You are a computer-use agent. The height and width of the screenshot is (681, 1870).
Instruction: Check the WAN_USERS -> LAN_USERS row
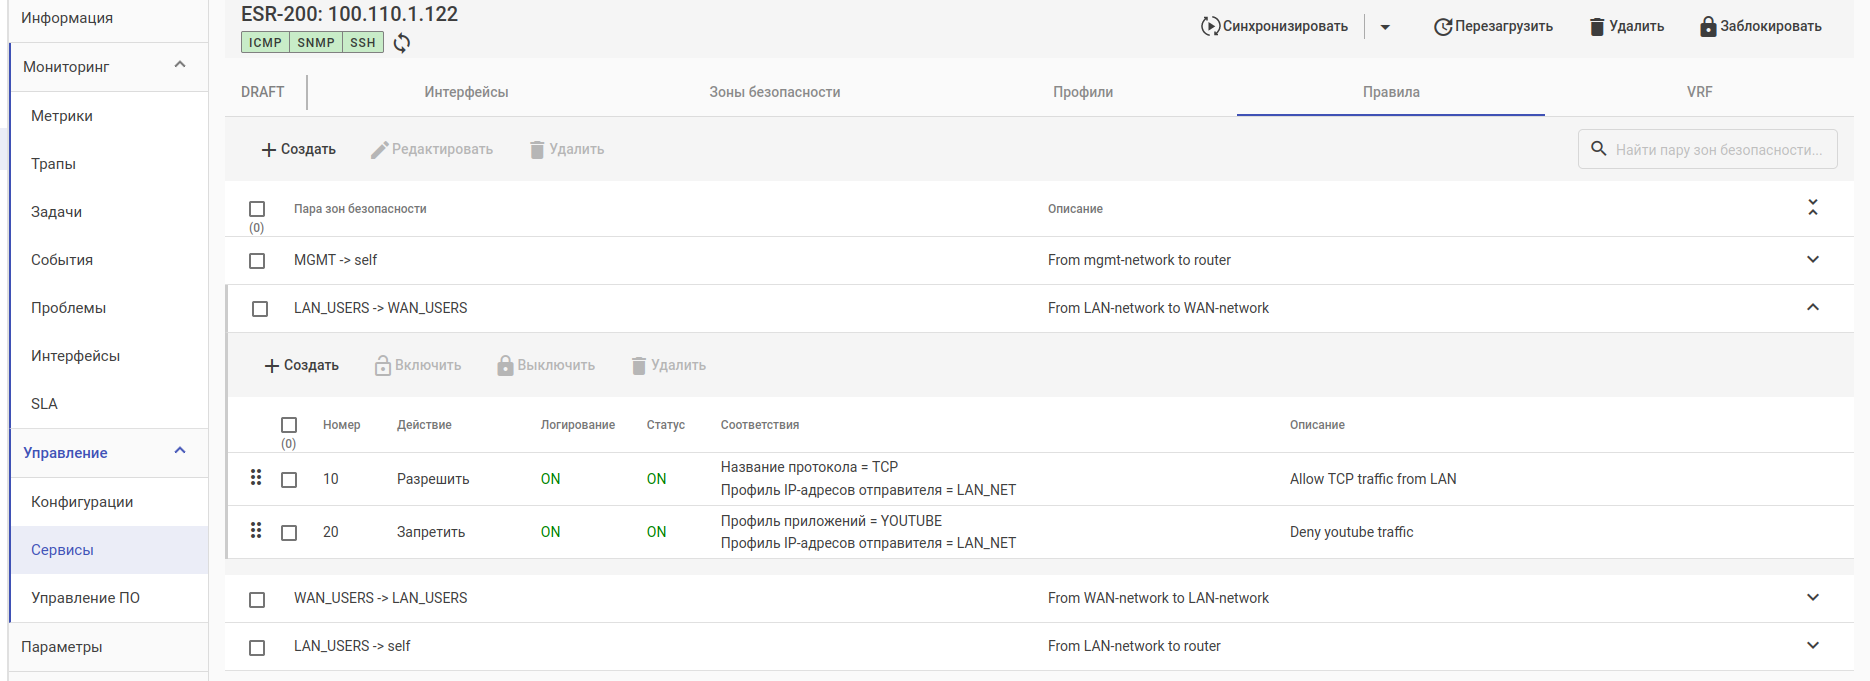coord(257,599)
